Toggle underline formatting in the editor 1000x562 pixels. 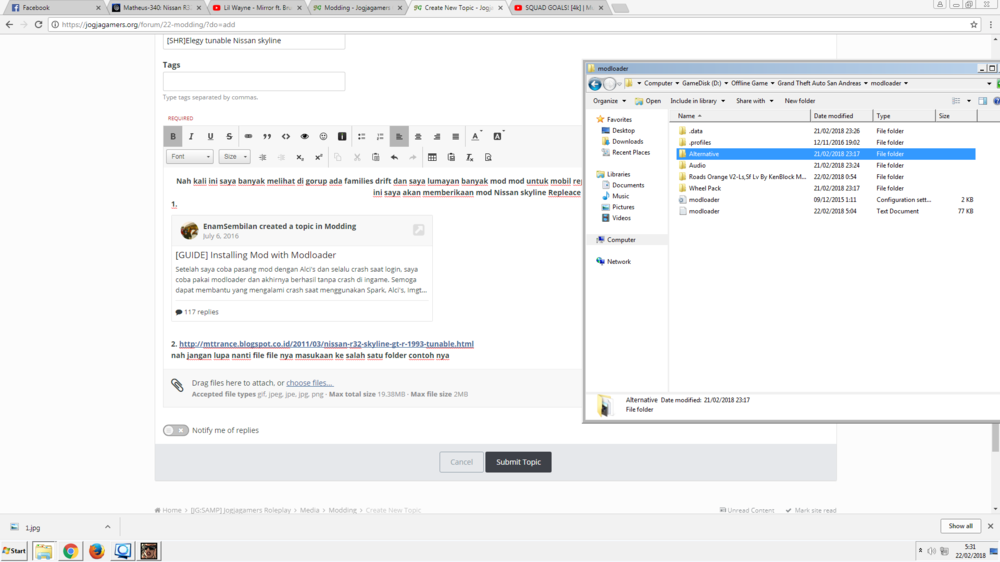tap(210, 137)
